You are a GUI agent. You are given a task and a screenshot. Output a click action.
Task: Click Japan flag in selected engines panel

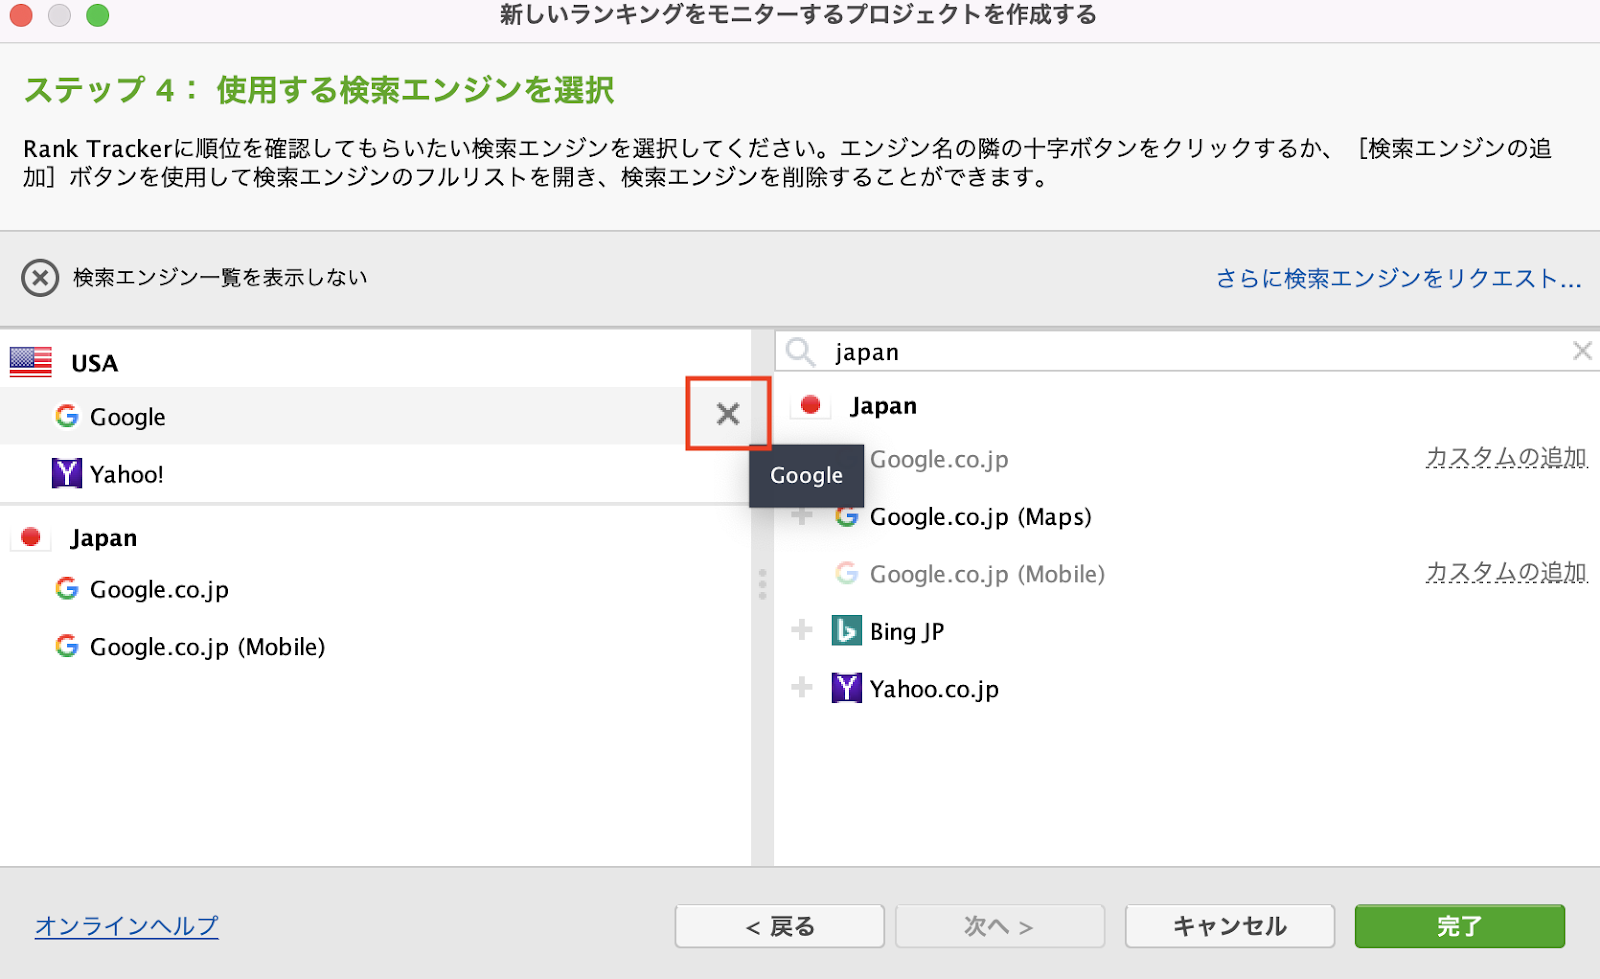pyautogui.click(x=31, y=538)
